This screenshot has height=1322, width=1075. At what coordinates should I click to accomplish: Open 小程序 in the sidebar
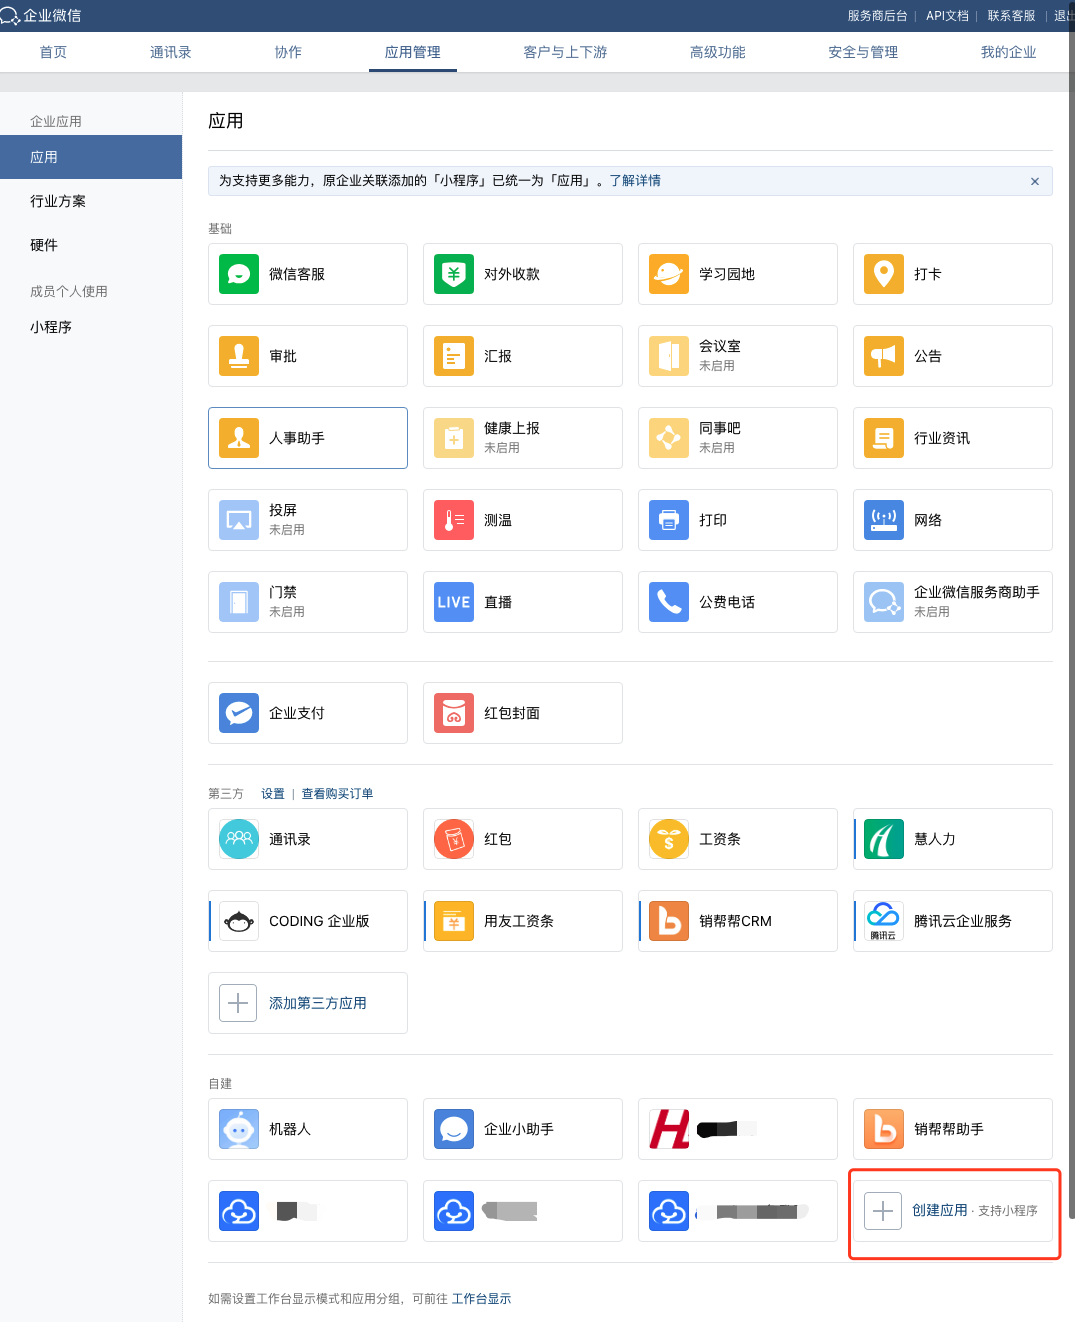51,327
